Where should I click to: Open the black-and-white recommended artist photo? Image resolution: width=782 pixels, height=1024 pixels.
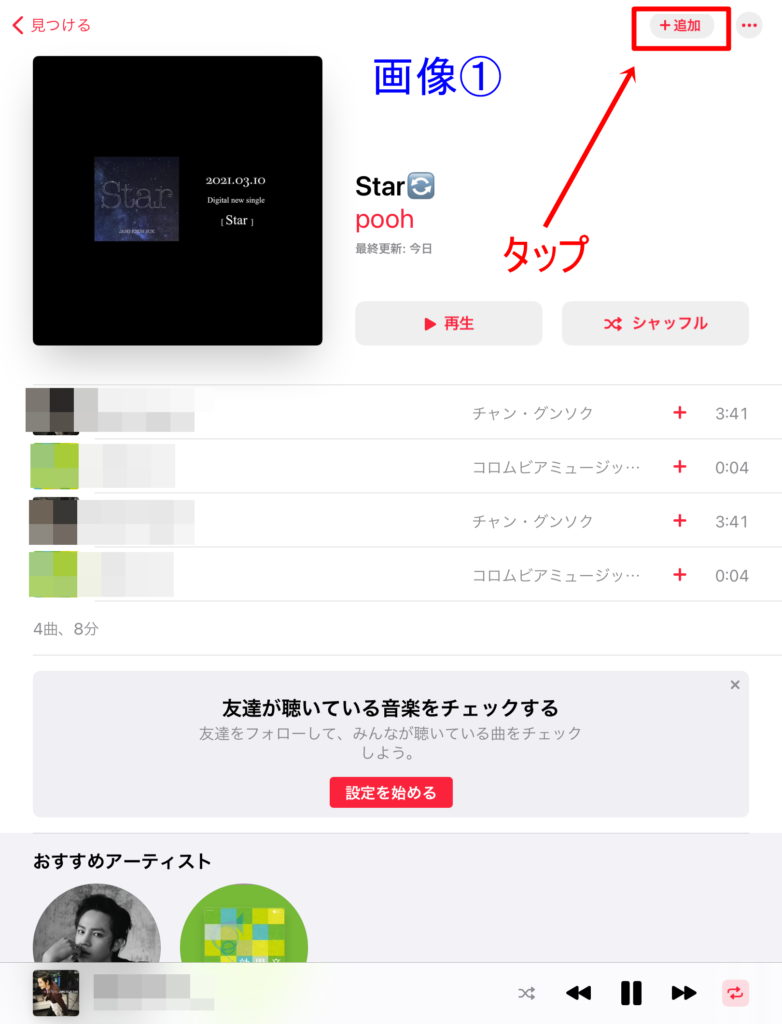click(x=97, y=923)
